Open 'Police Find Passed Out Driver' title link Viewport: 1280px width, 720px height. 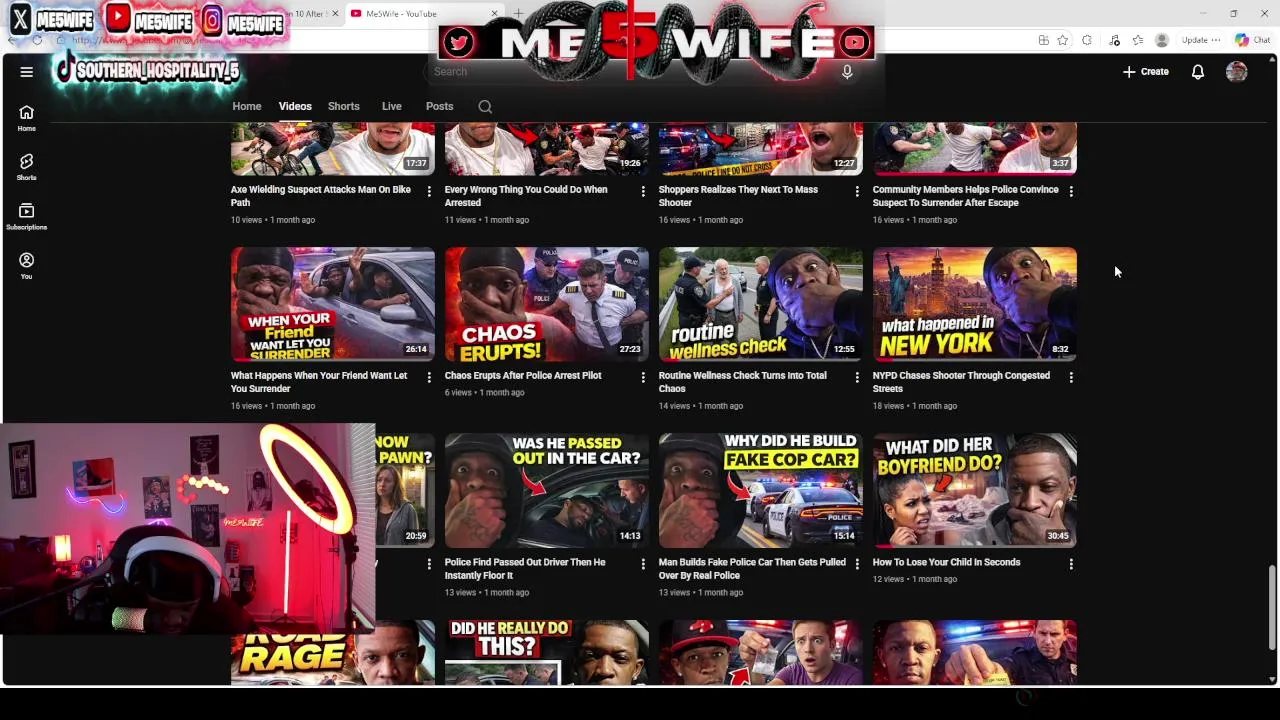(525, 569)
